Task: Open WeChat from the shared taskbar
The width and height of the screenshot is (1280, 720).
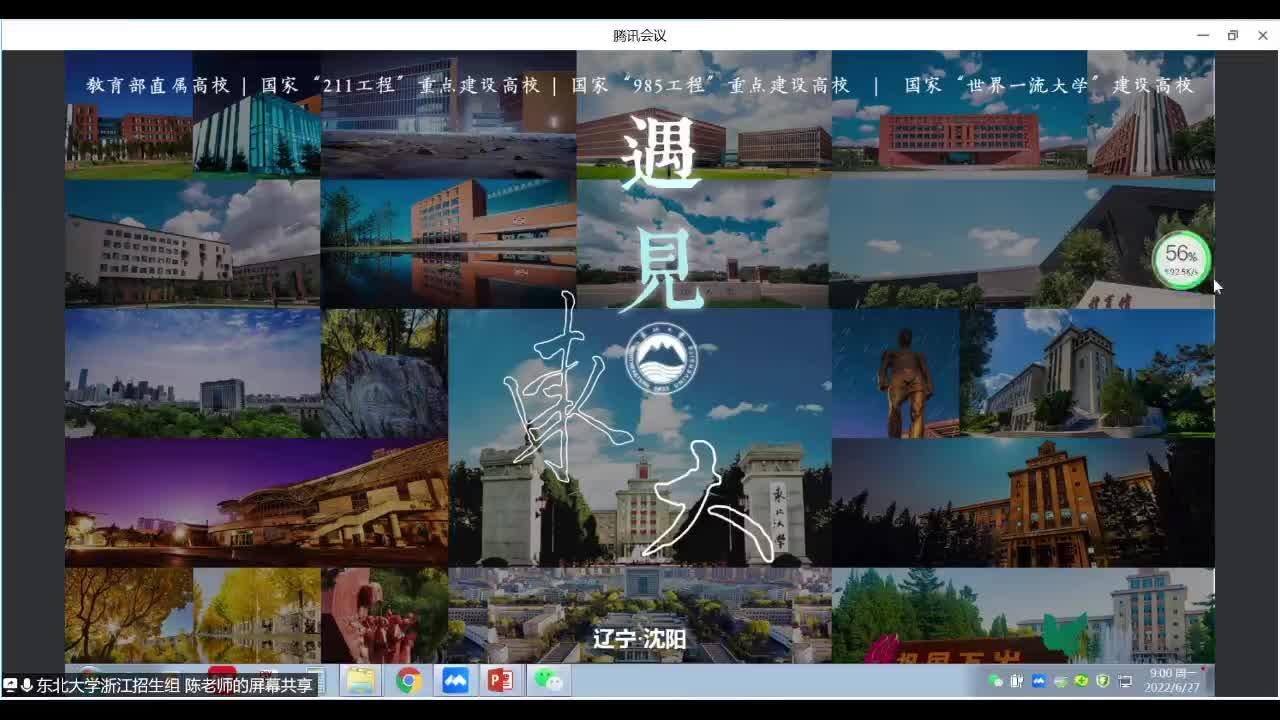Action: click(x=547, y=681)
